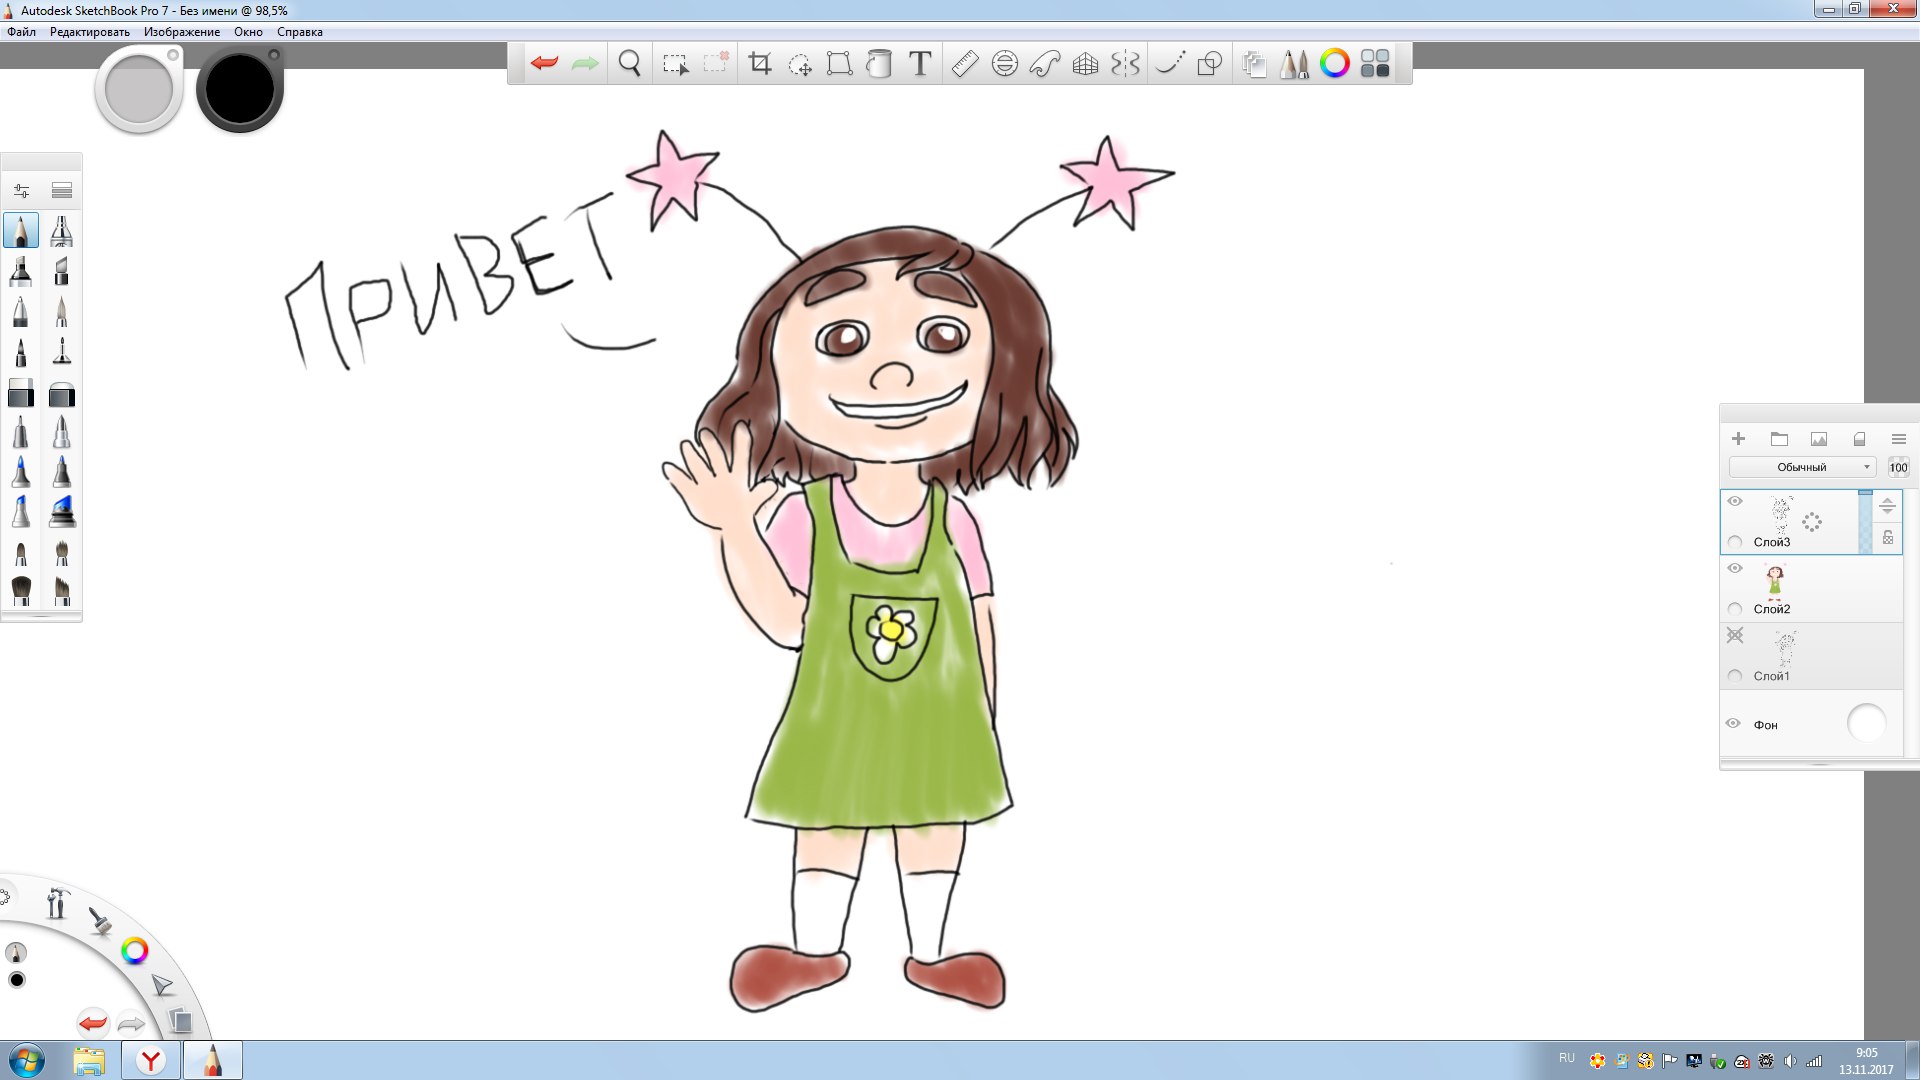Open the Файл menu
Screen dimensions: 1920x1080
tap(21, 32)
